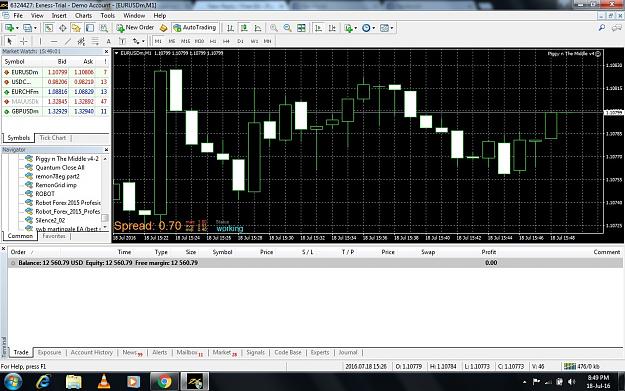Select Piggy n The Middle v4-2 expert
Screen dimensions: 625x391
tap(67, 159)
